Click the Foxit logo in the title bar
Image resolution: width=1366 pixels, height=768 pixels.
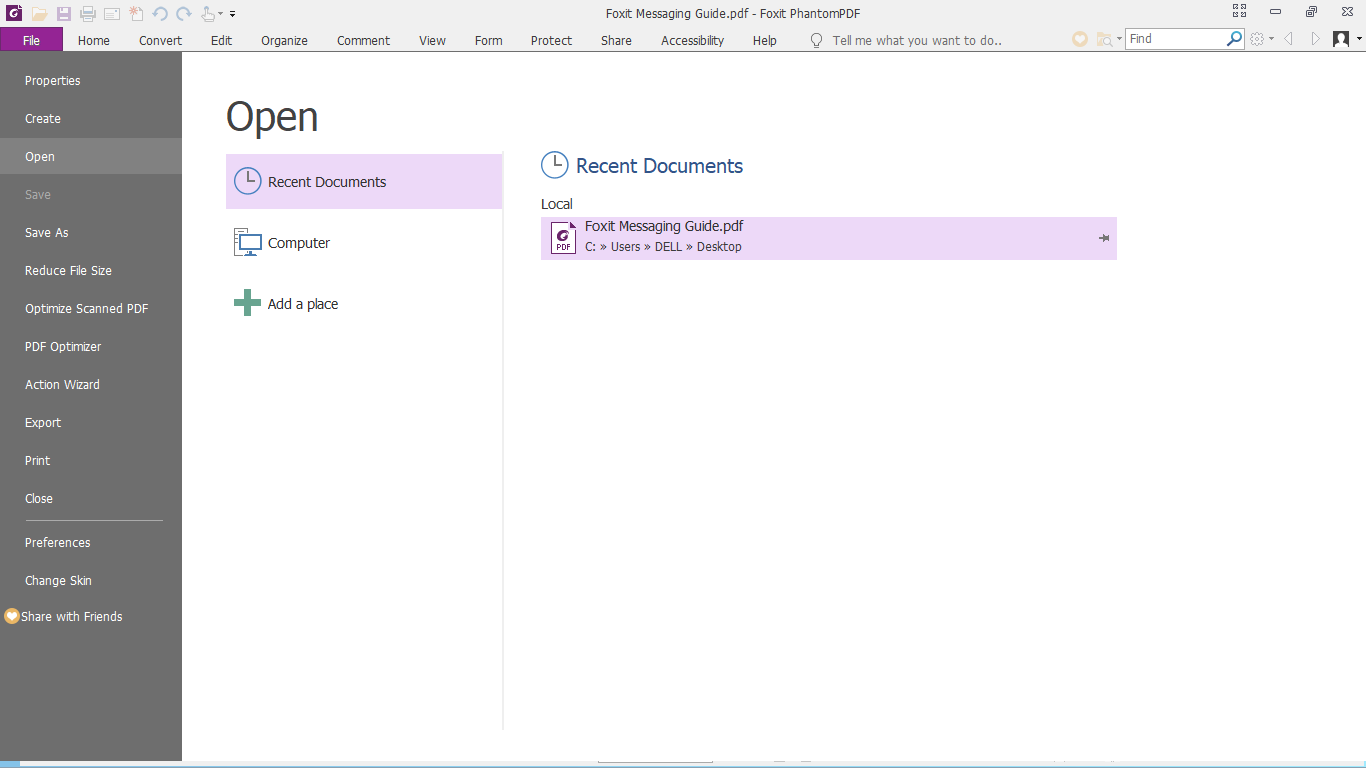pyautogui.click(x=14, y=13)
